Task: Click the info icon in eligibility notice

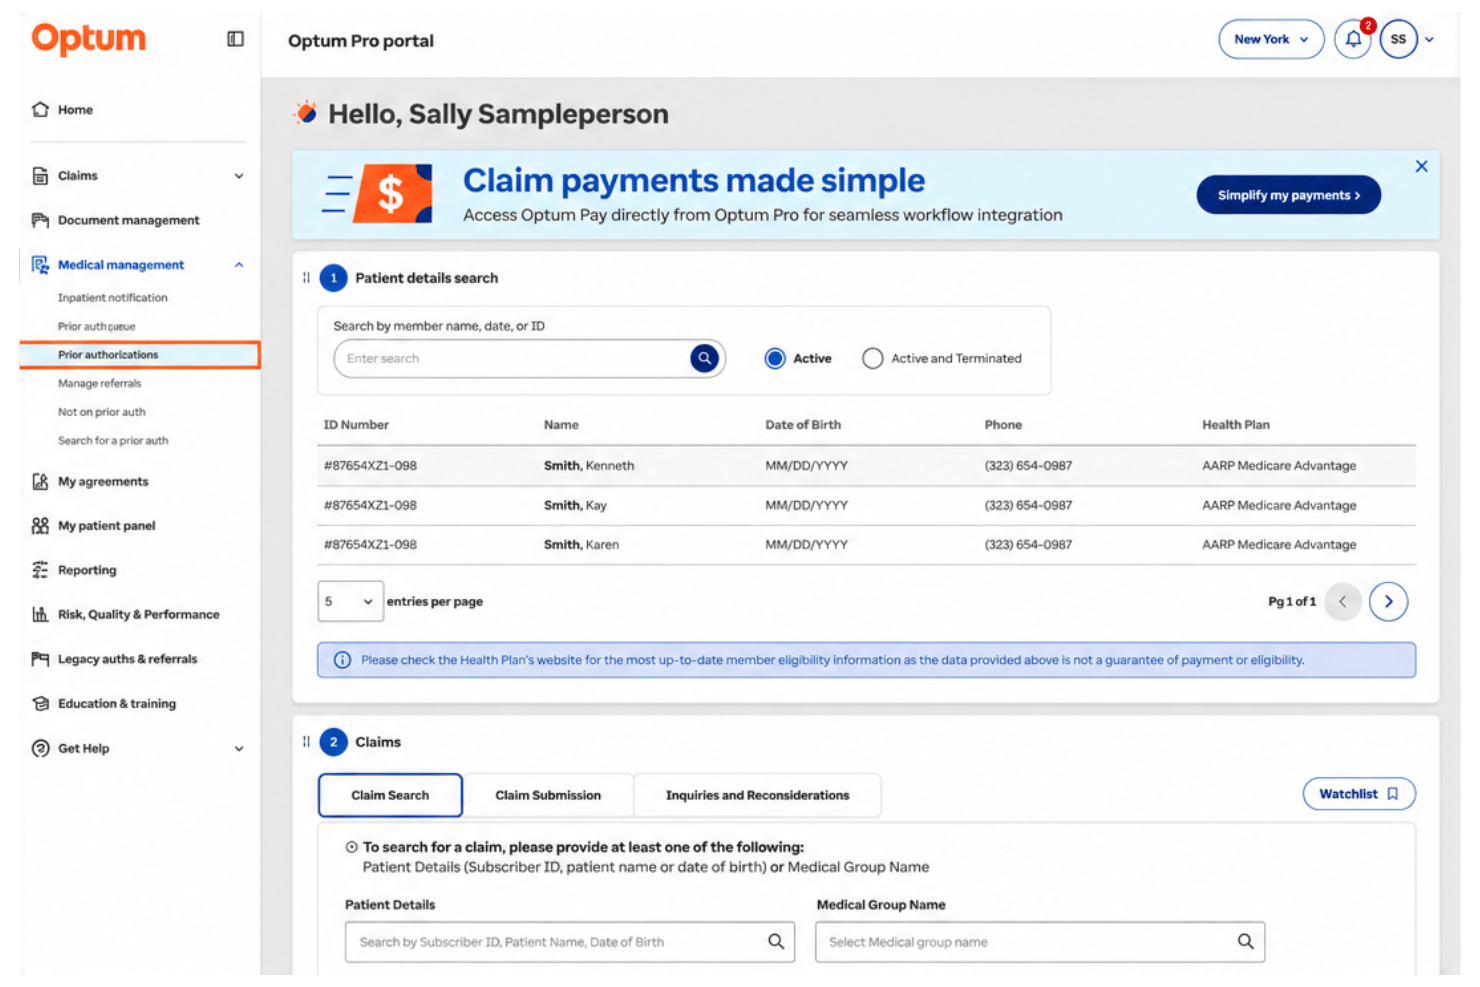Action: coord(342,660)
